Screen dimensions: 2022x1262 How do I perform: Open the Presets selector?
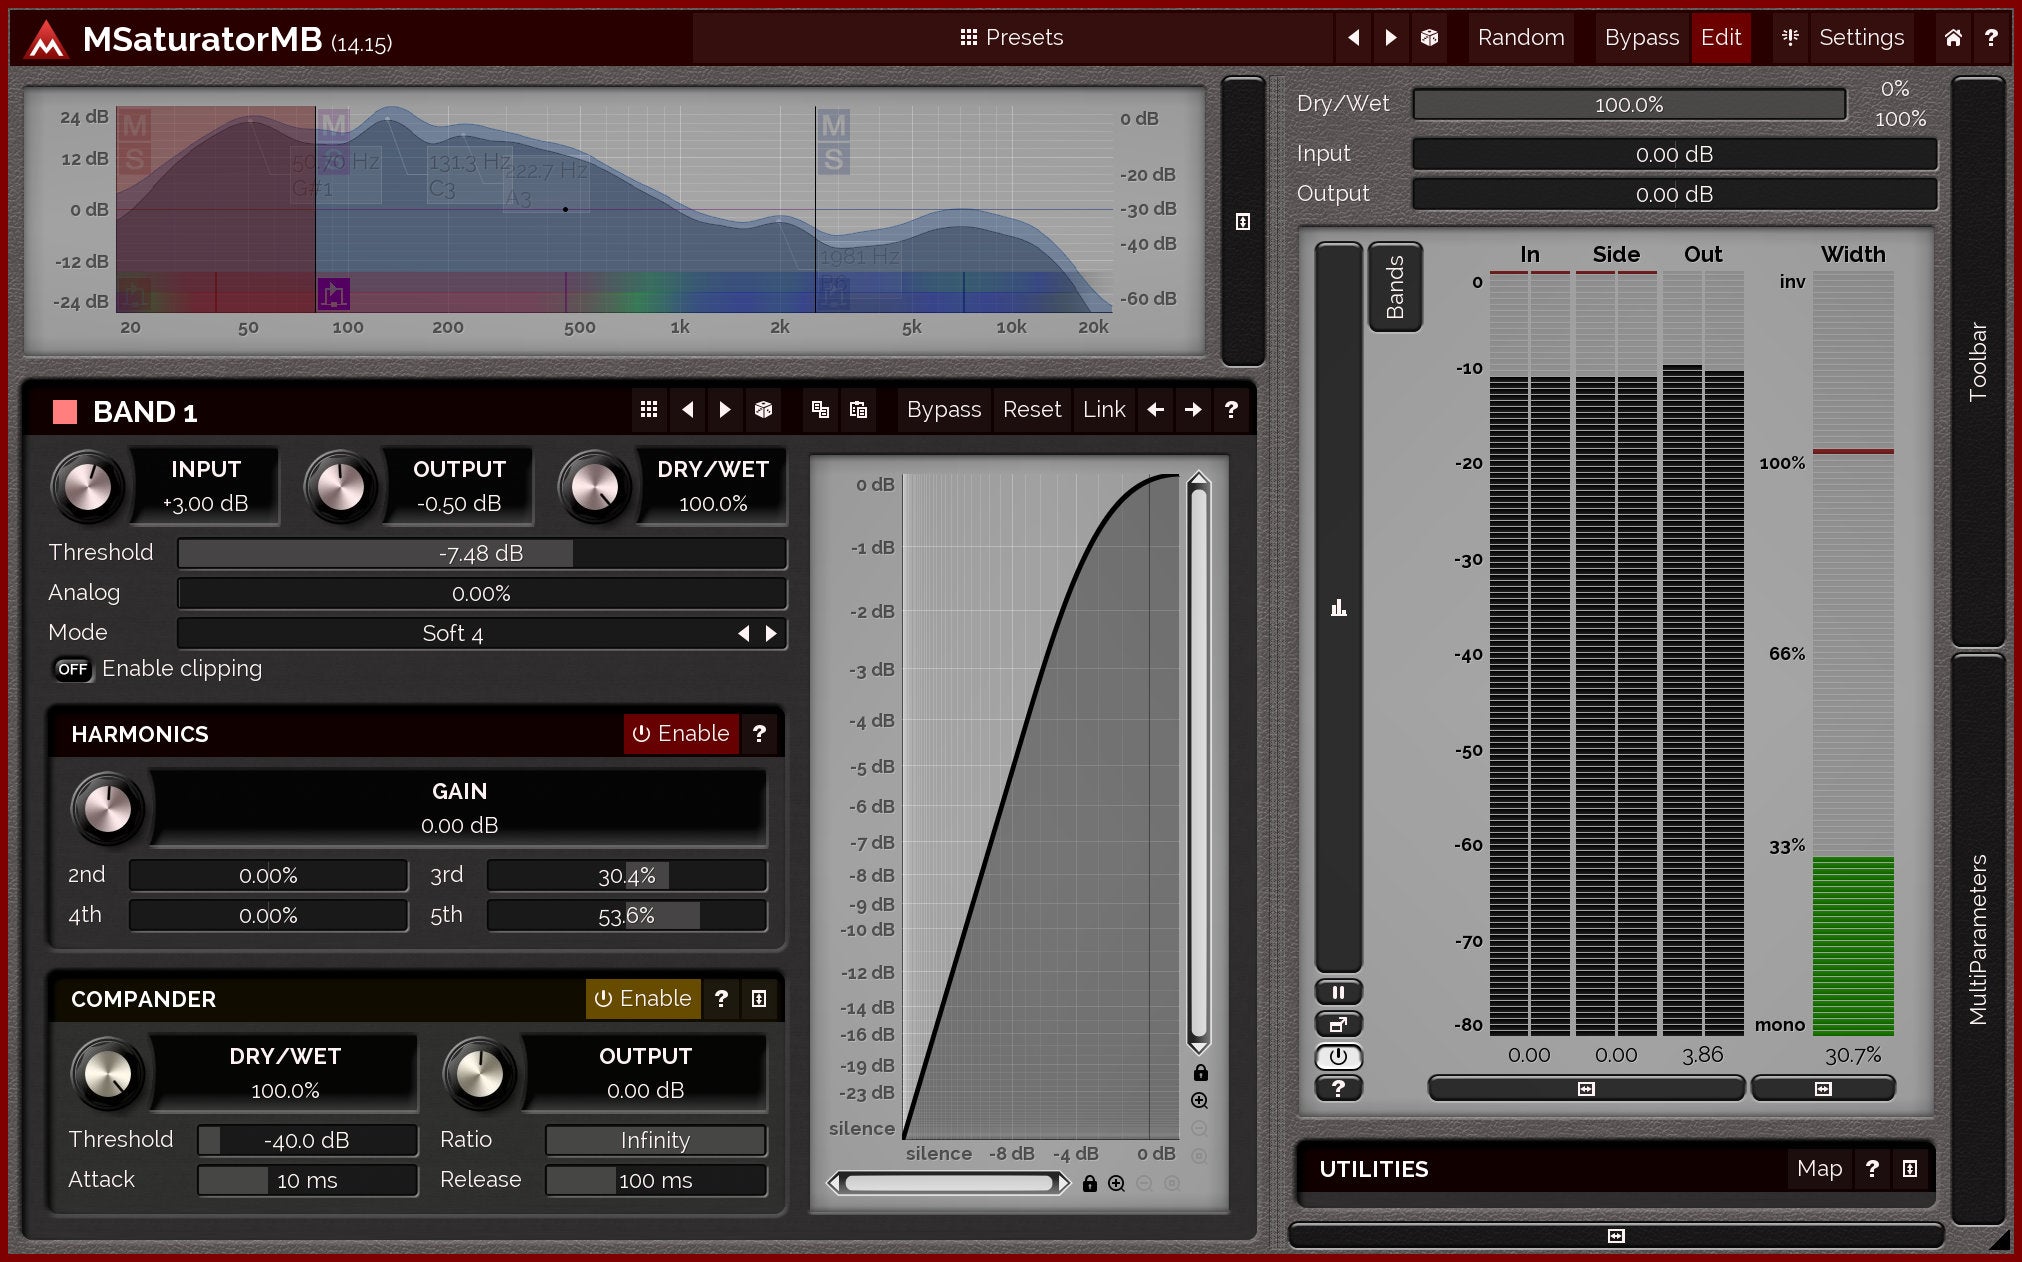[x=1012, y=38]
